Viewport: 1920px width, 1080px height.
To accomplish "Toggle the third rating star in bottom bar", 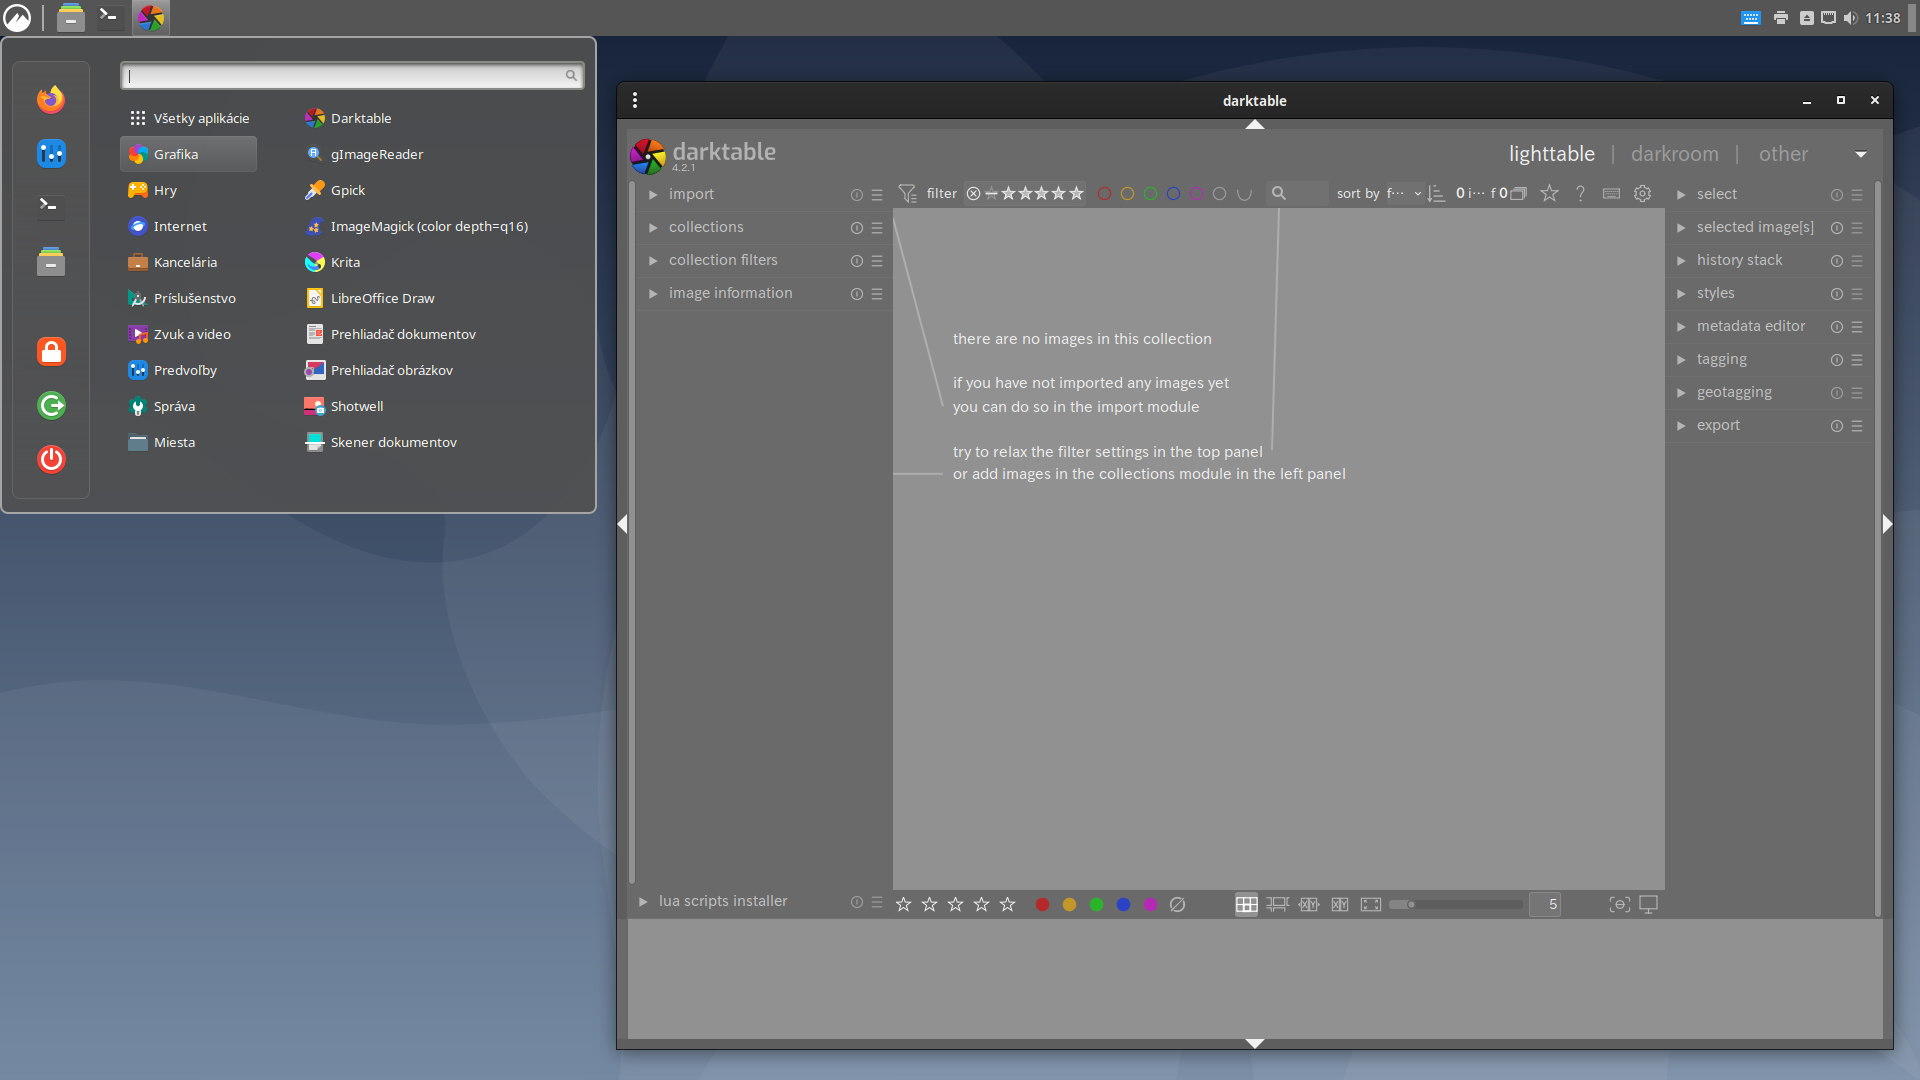I will pyautogui.click(x=956, y=904).
